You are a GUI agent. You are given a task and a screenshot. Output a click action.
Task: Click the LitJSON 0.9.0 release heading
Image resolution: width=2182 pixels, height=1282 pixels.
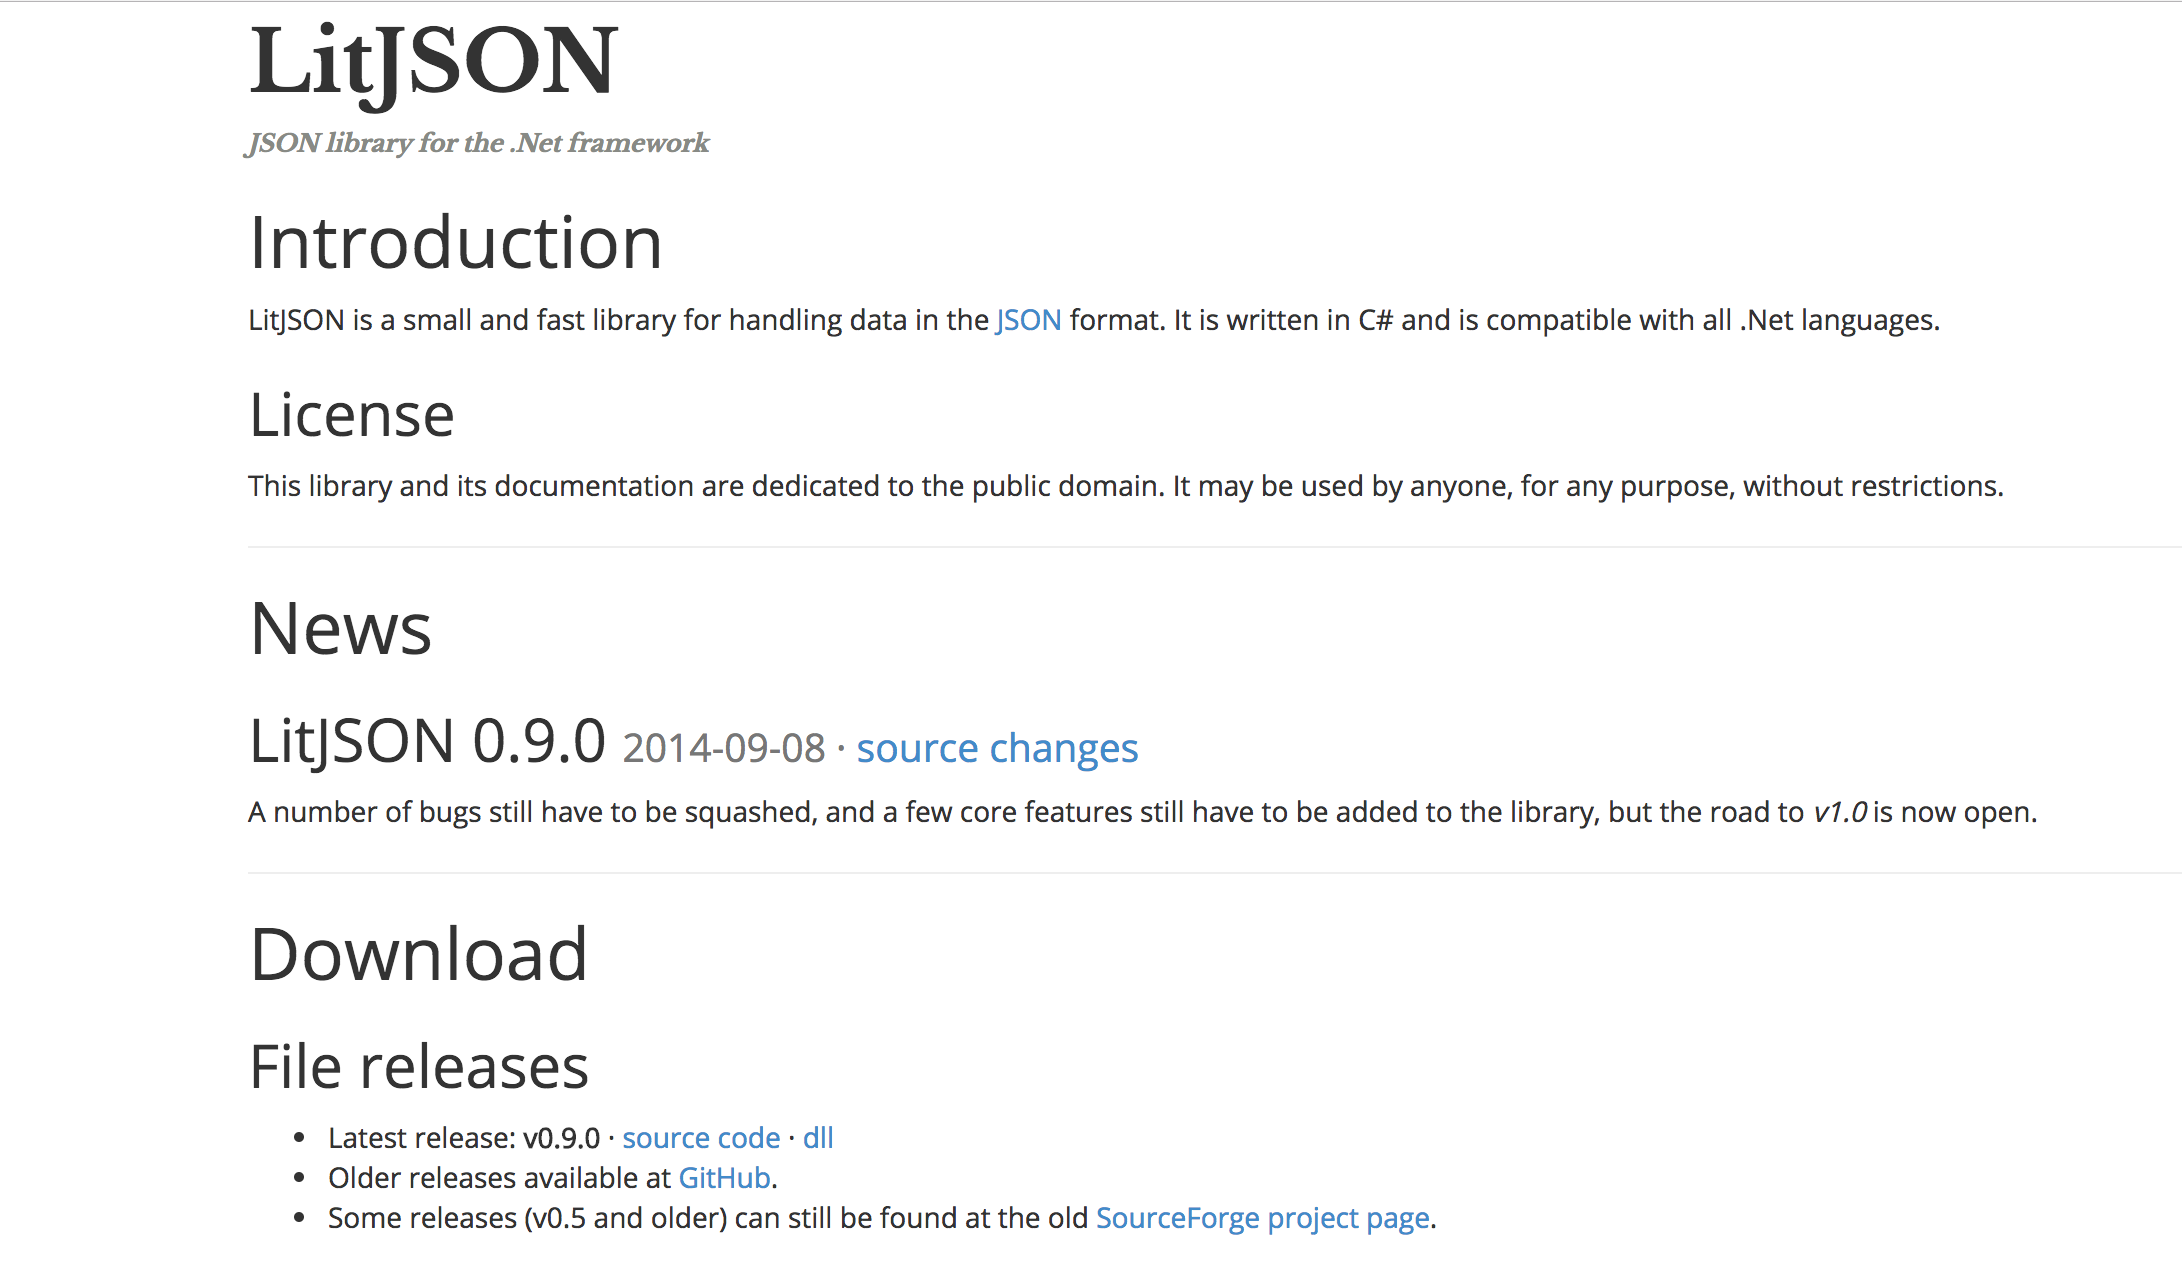point(428,742)
